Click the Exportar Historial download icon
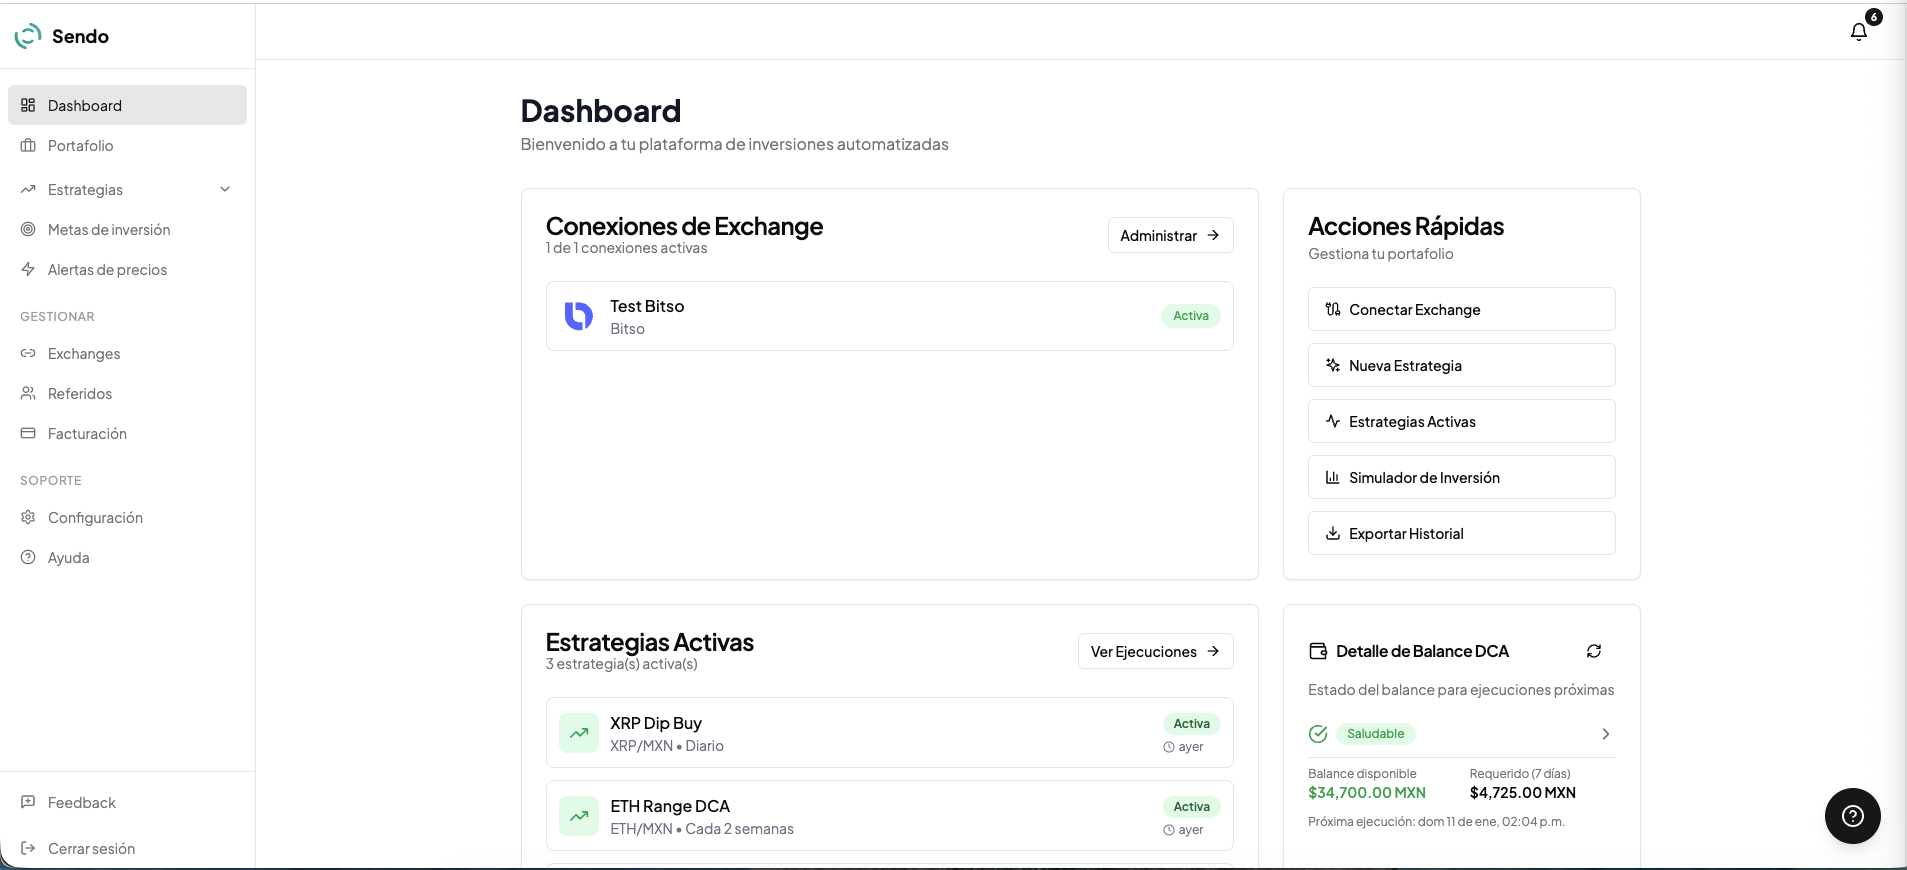 pyautogui.click(x=1333, y=533)
